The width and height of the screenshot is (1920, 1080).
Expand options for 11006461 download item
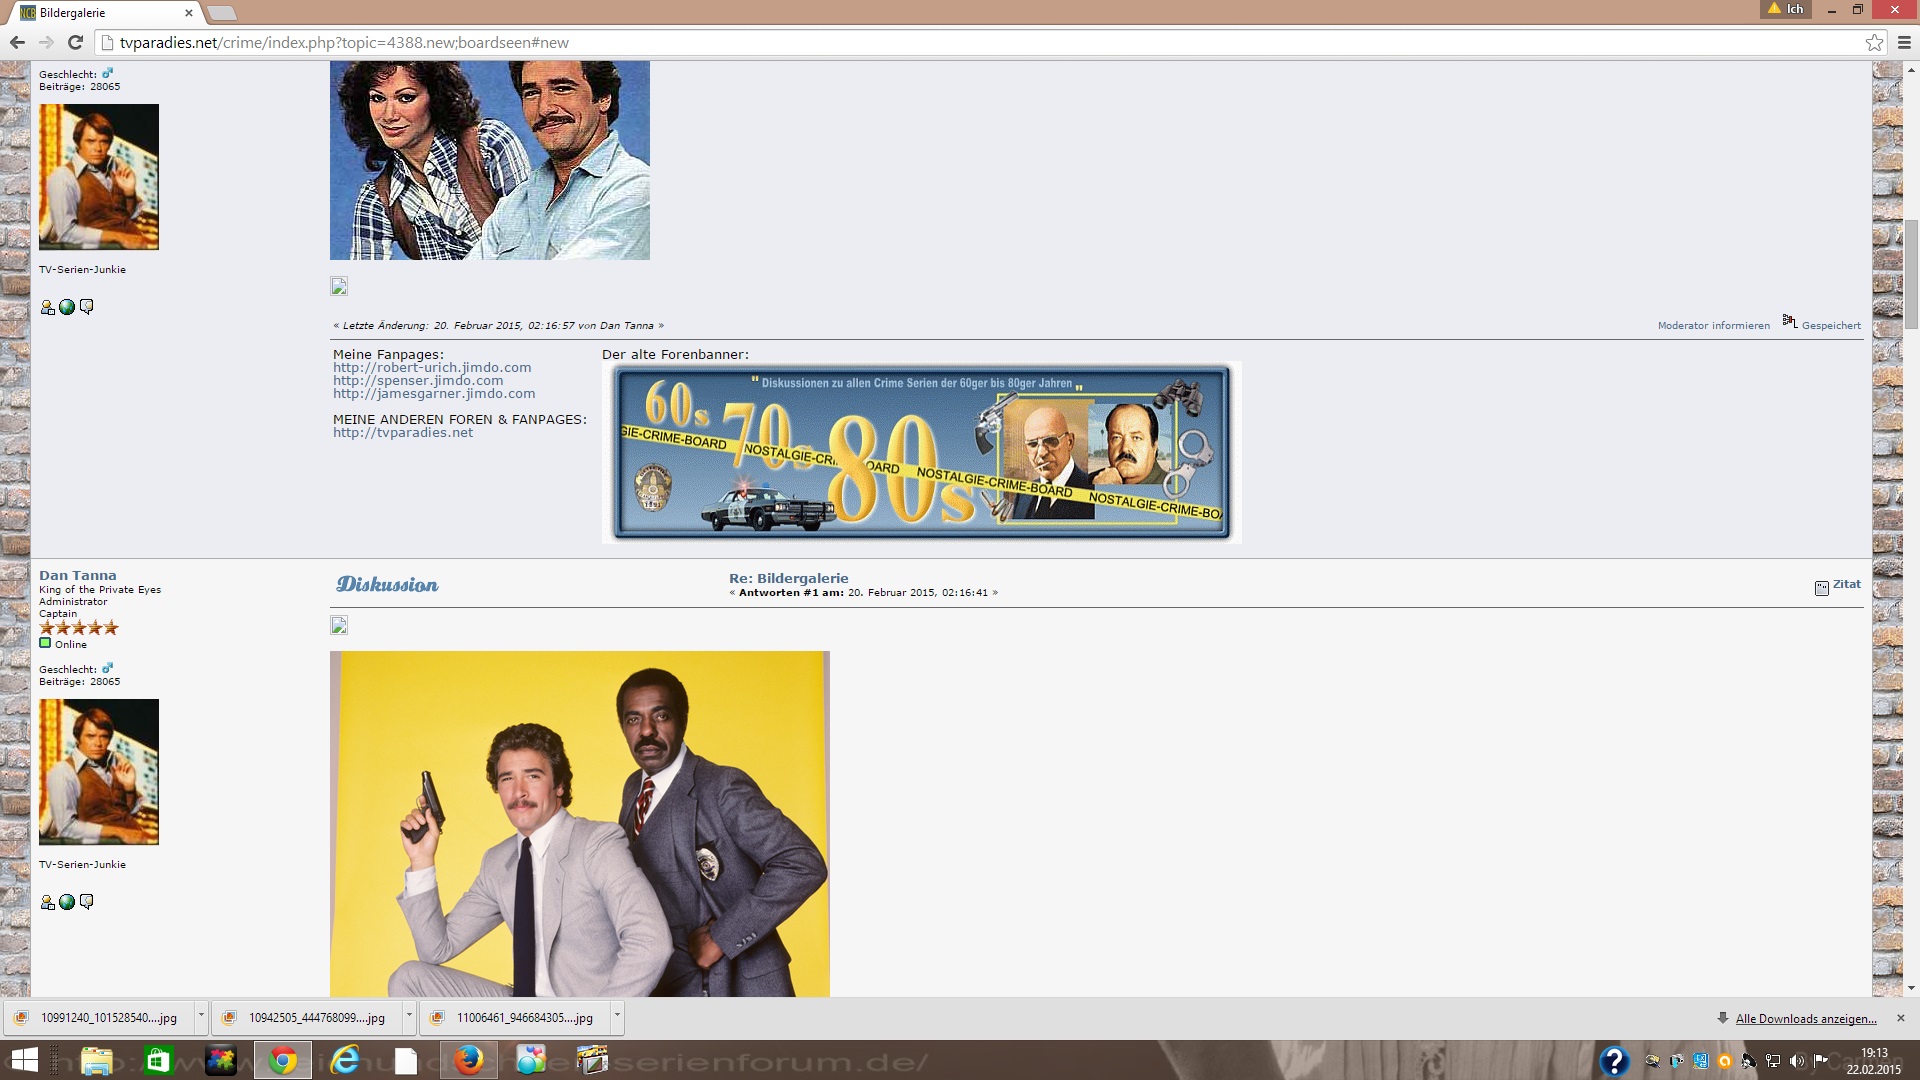click(617, 1017)
